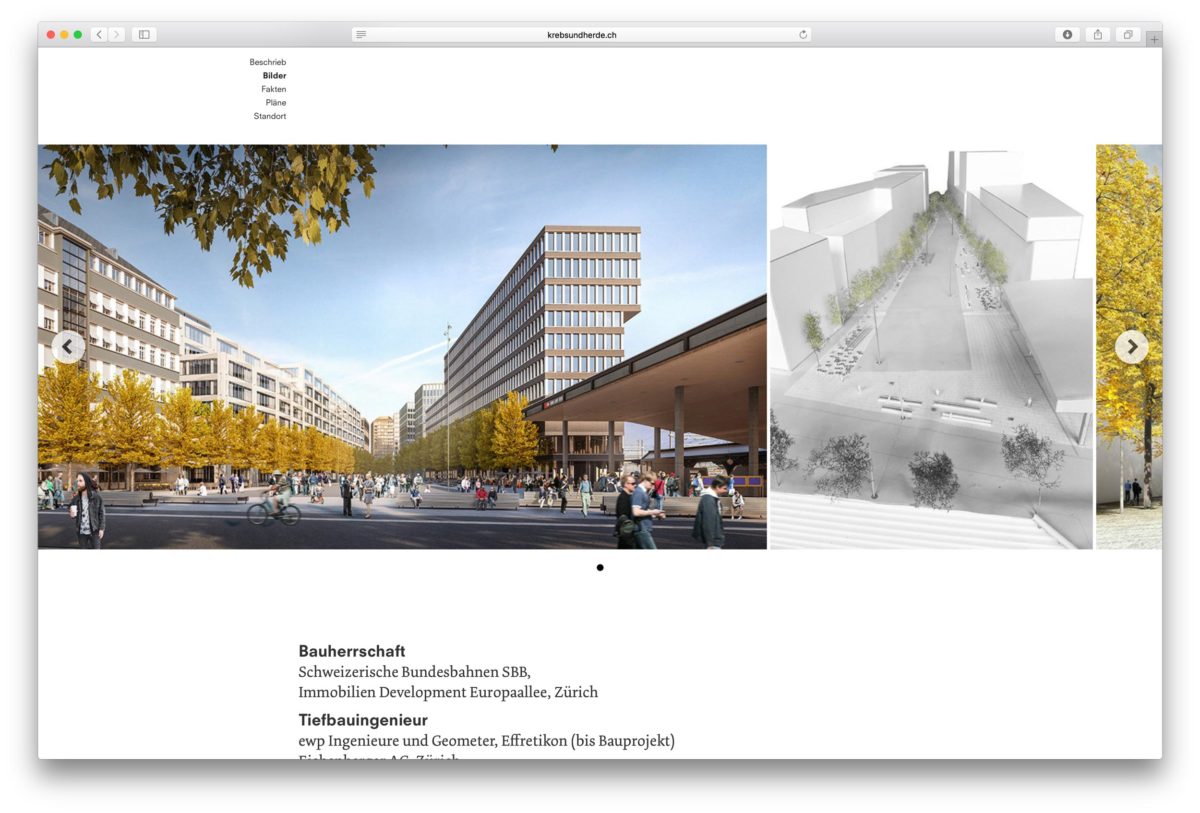Advance gallery with right carousel arrow
This screenshot has height=813, width=1200.
pyautogui.click(x=1131, y=347)
